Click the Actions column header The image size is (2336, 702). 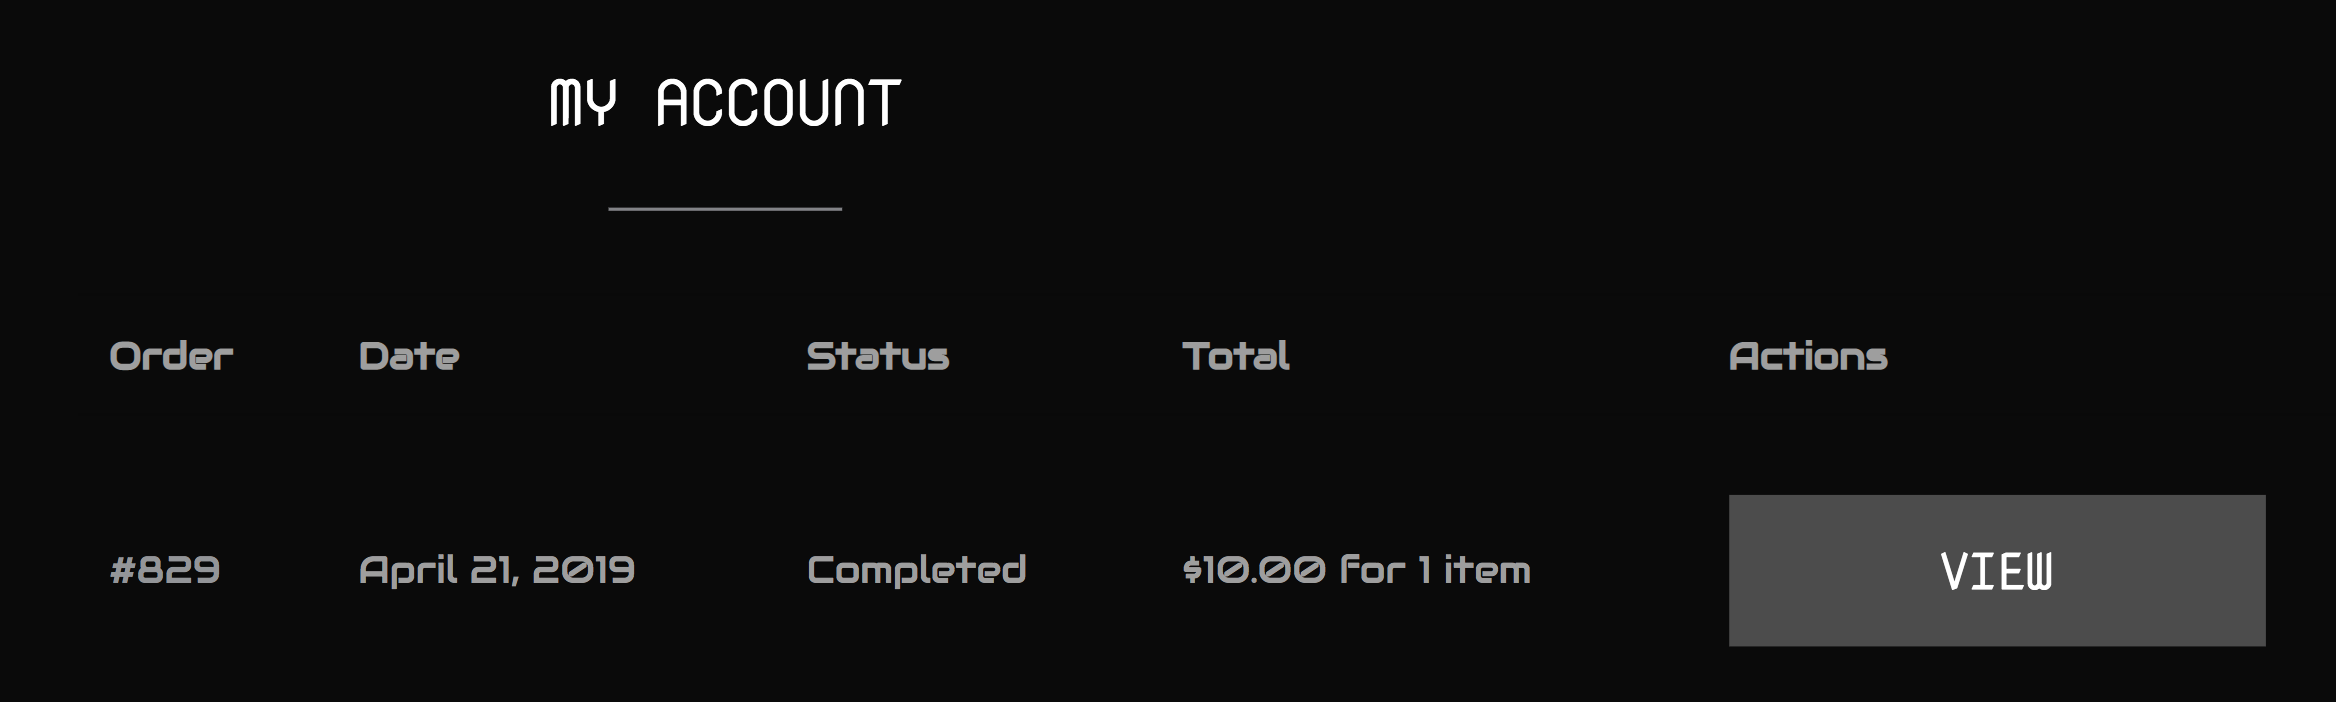pos(1808,356)
